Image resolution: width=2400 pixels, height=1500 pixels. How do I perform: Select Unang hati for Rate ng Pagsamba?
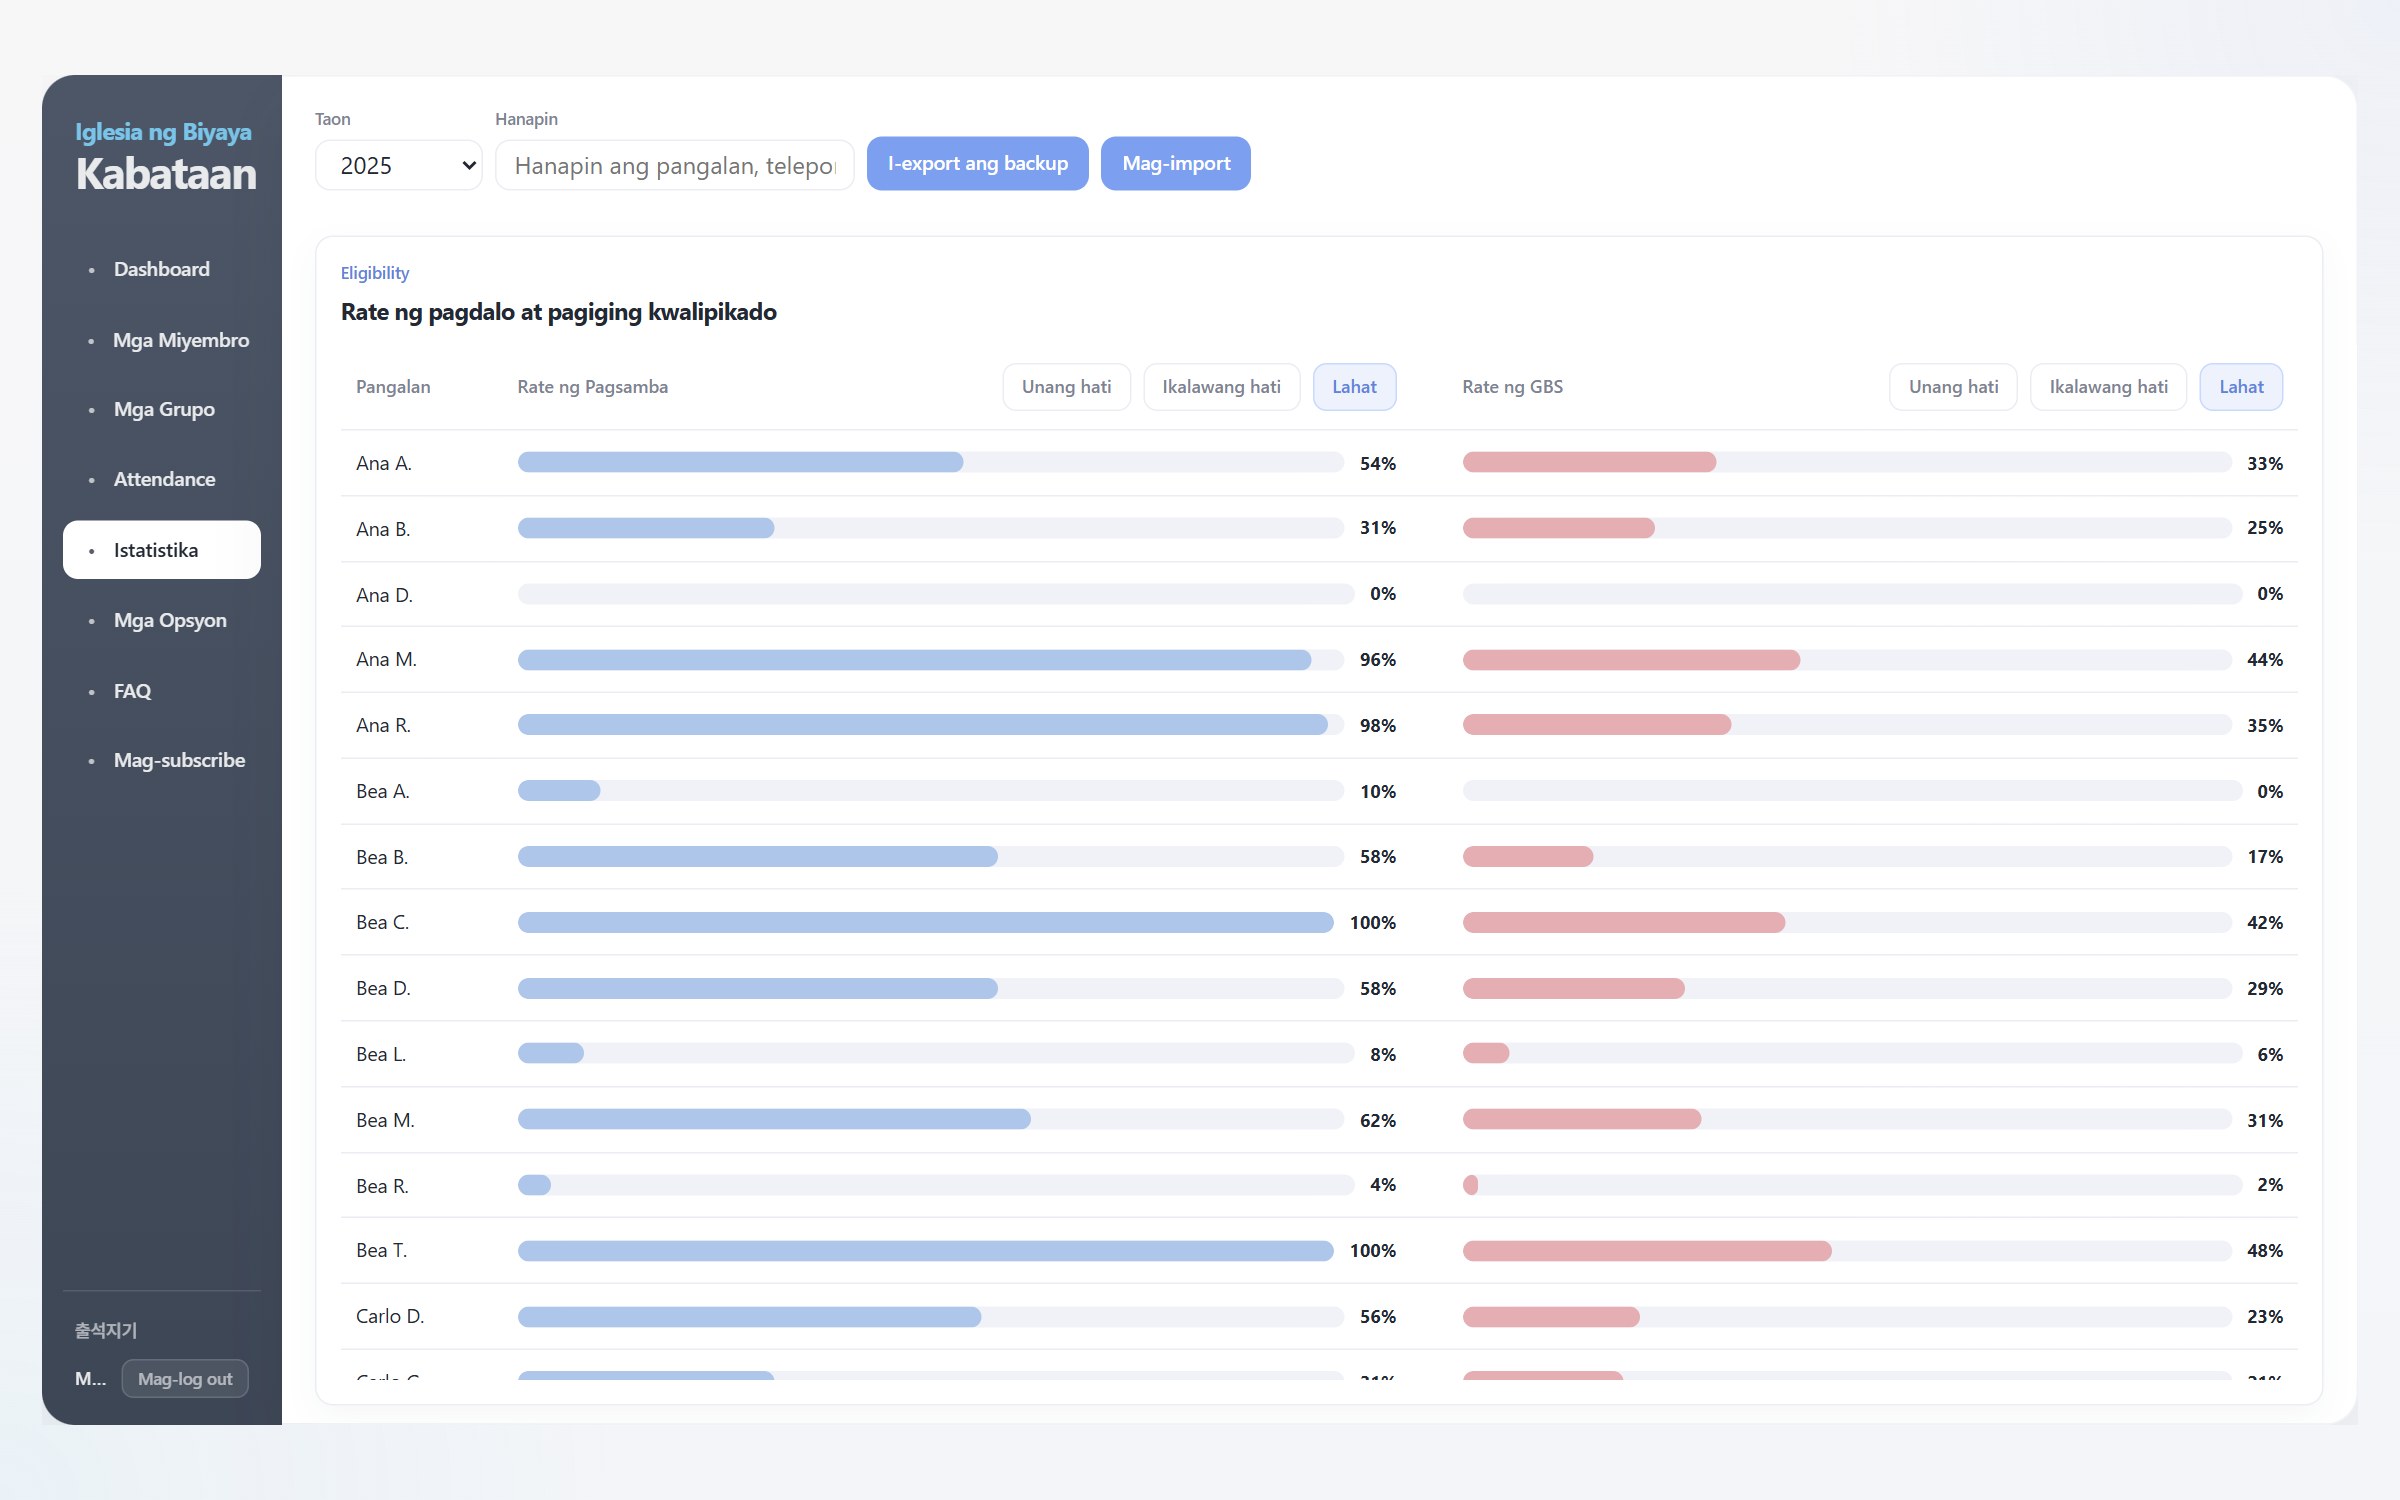point(1066,387)
